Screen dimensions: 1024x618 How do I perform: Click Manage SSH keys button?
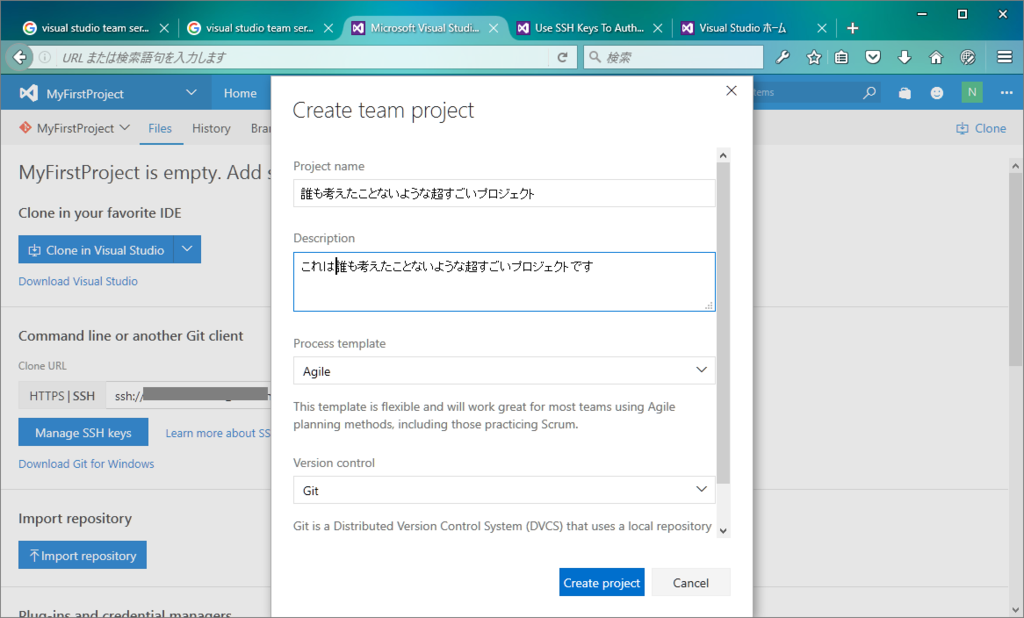[x=83, y=432]
